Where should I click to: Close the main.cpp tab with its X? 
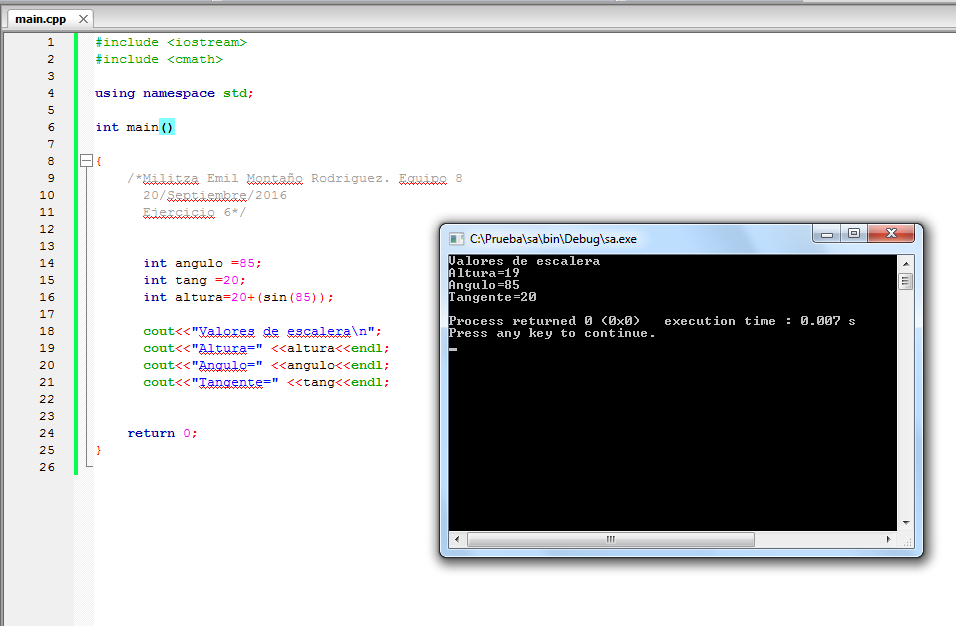coord(83,17)
